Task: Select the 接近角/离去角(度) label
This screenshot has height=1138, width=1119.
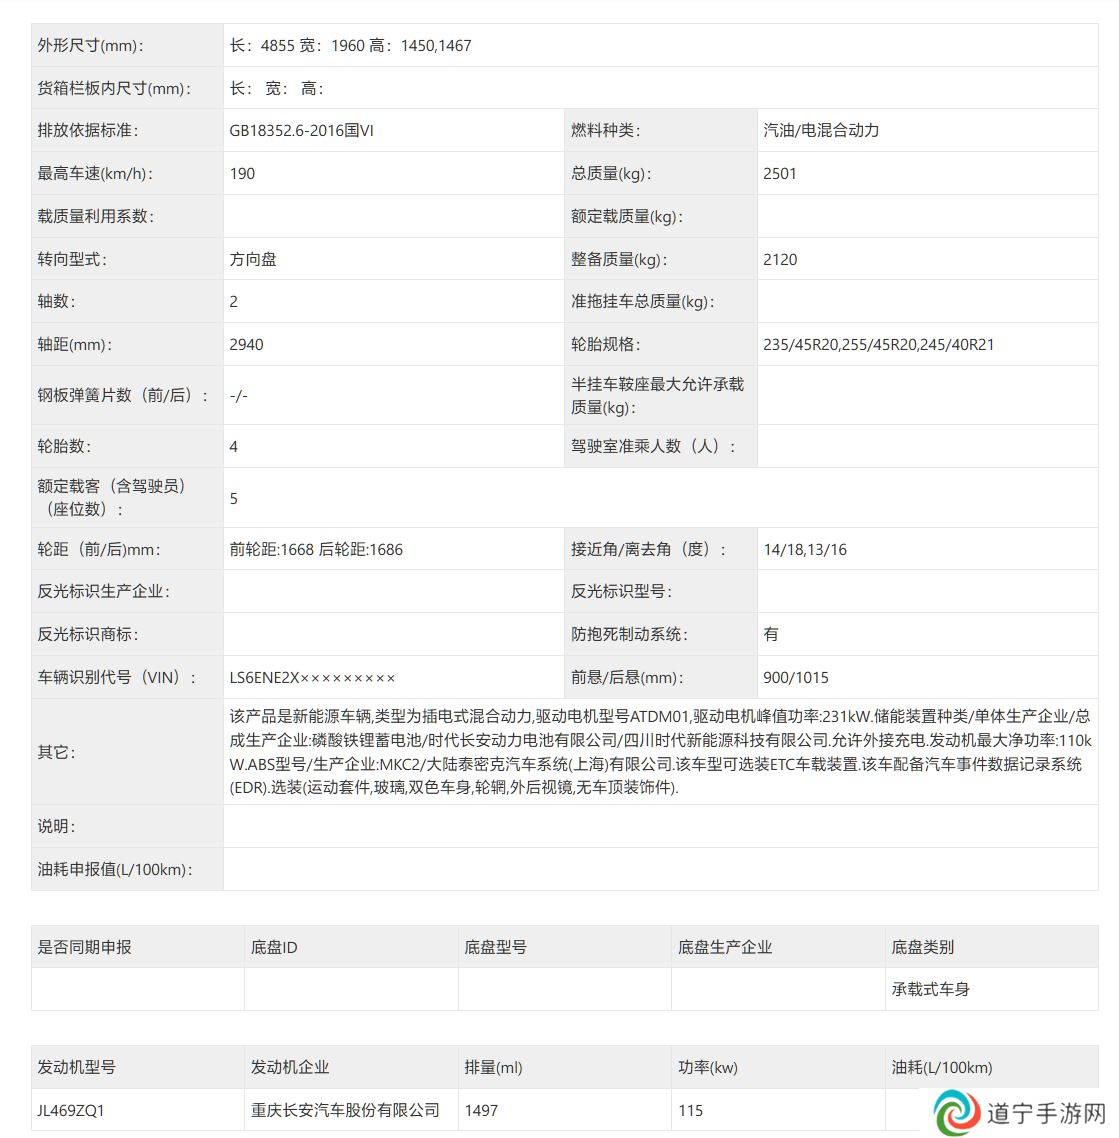Action: tap(648, 549)
